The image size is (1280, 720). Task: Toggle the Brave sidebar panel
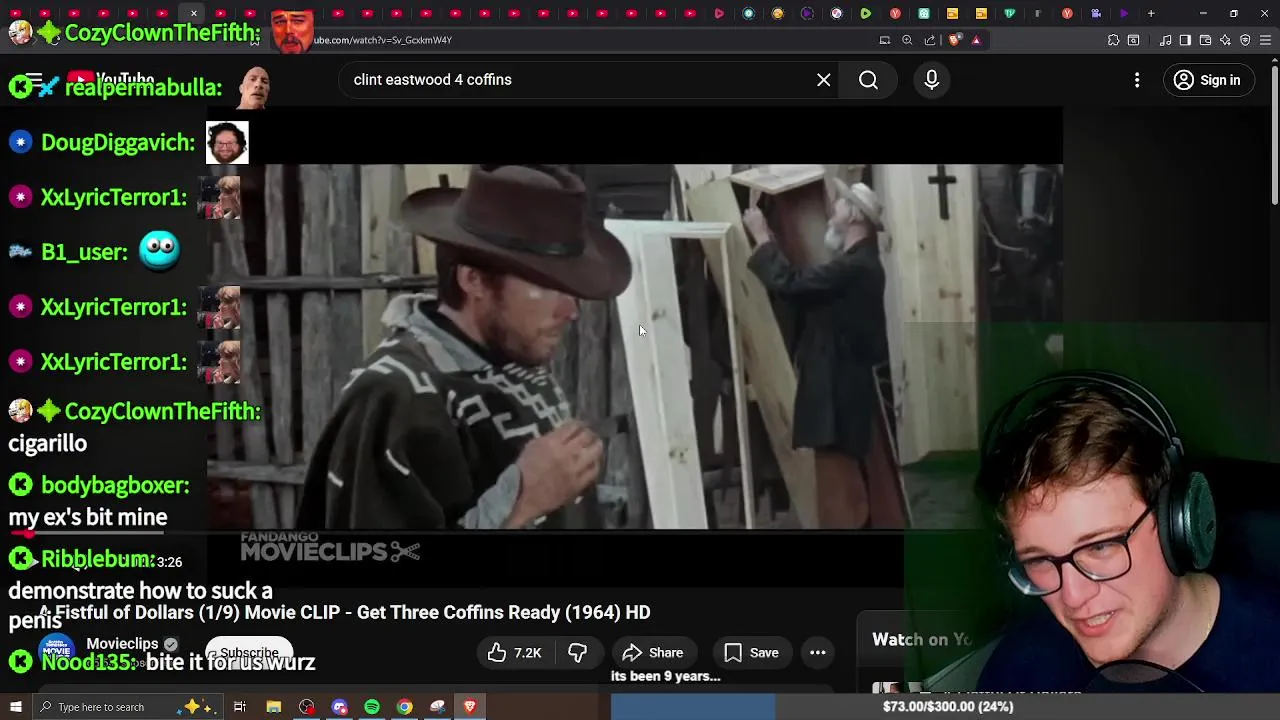pyautogui.click(x=1185, y=40)
